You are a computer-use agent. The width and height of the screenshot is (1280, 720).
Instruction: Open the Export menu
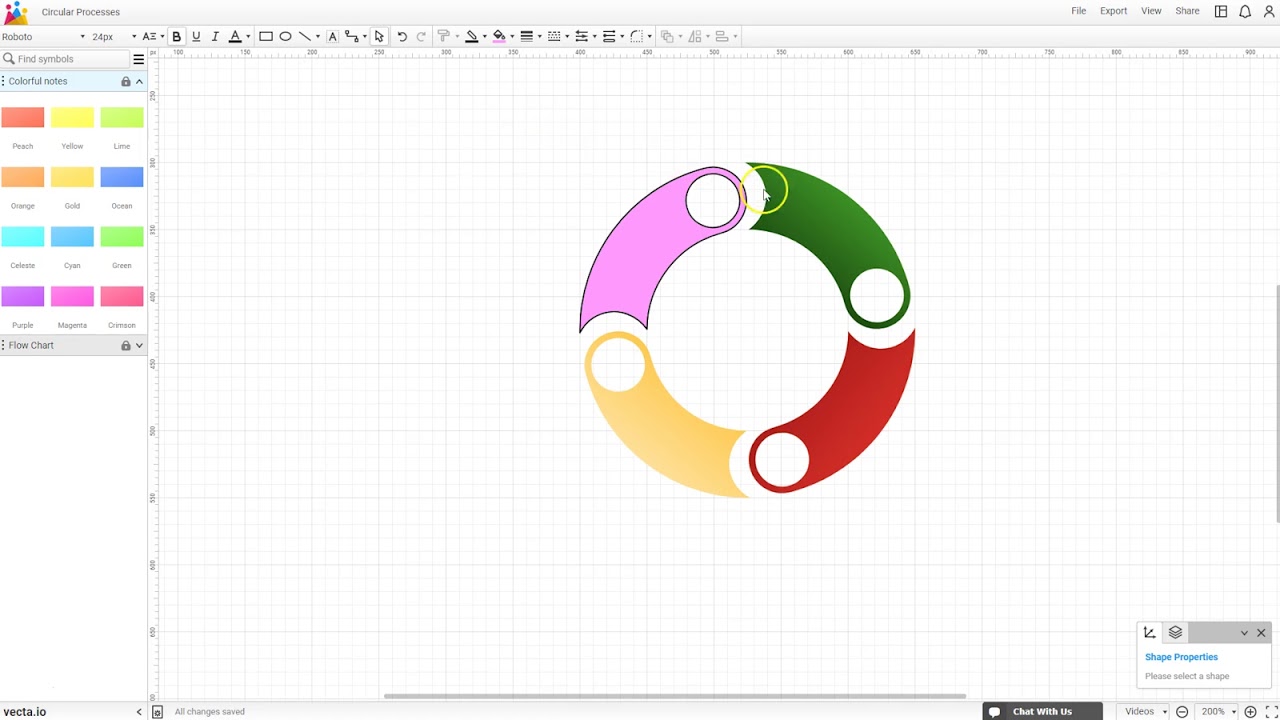(x=1114, y=11)
